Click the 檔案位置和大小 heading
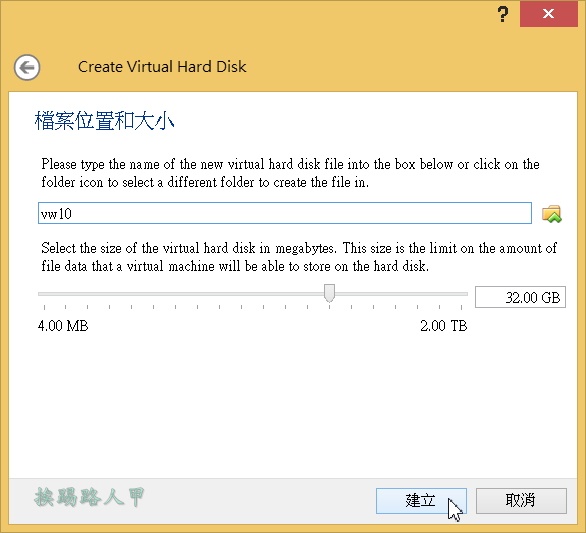The width and height of the screenshot is (586, 533). [x=105, y=121]
